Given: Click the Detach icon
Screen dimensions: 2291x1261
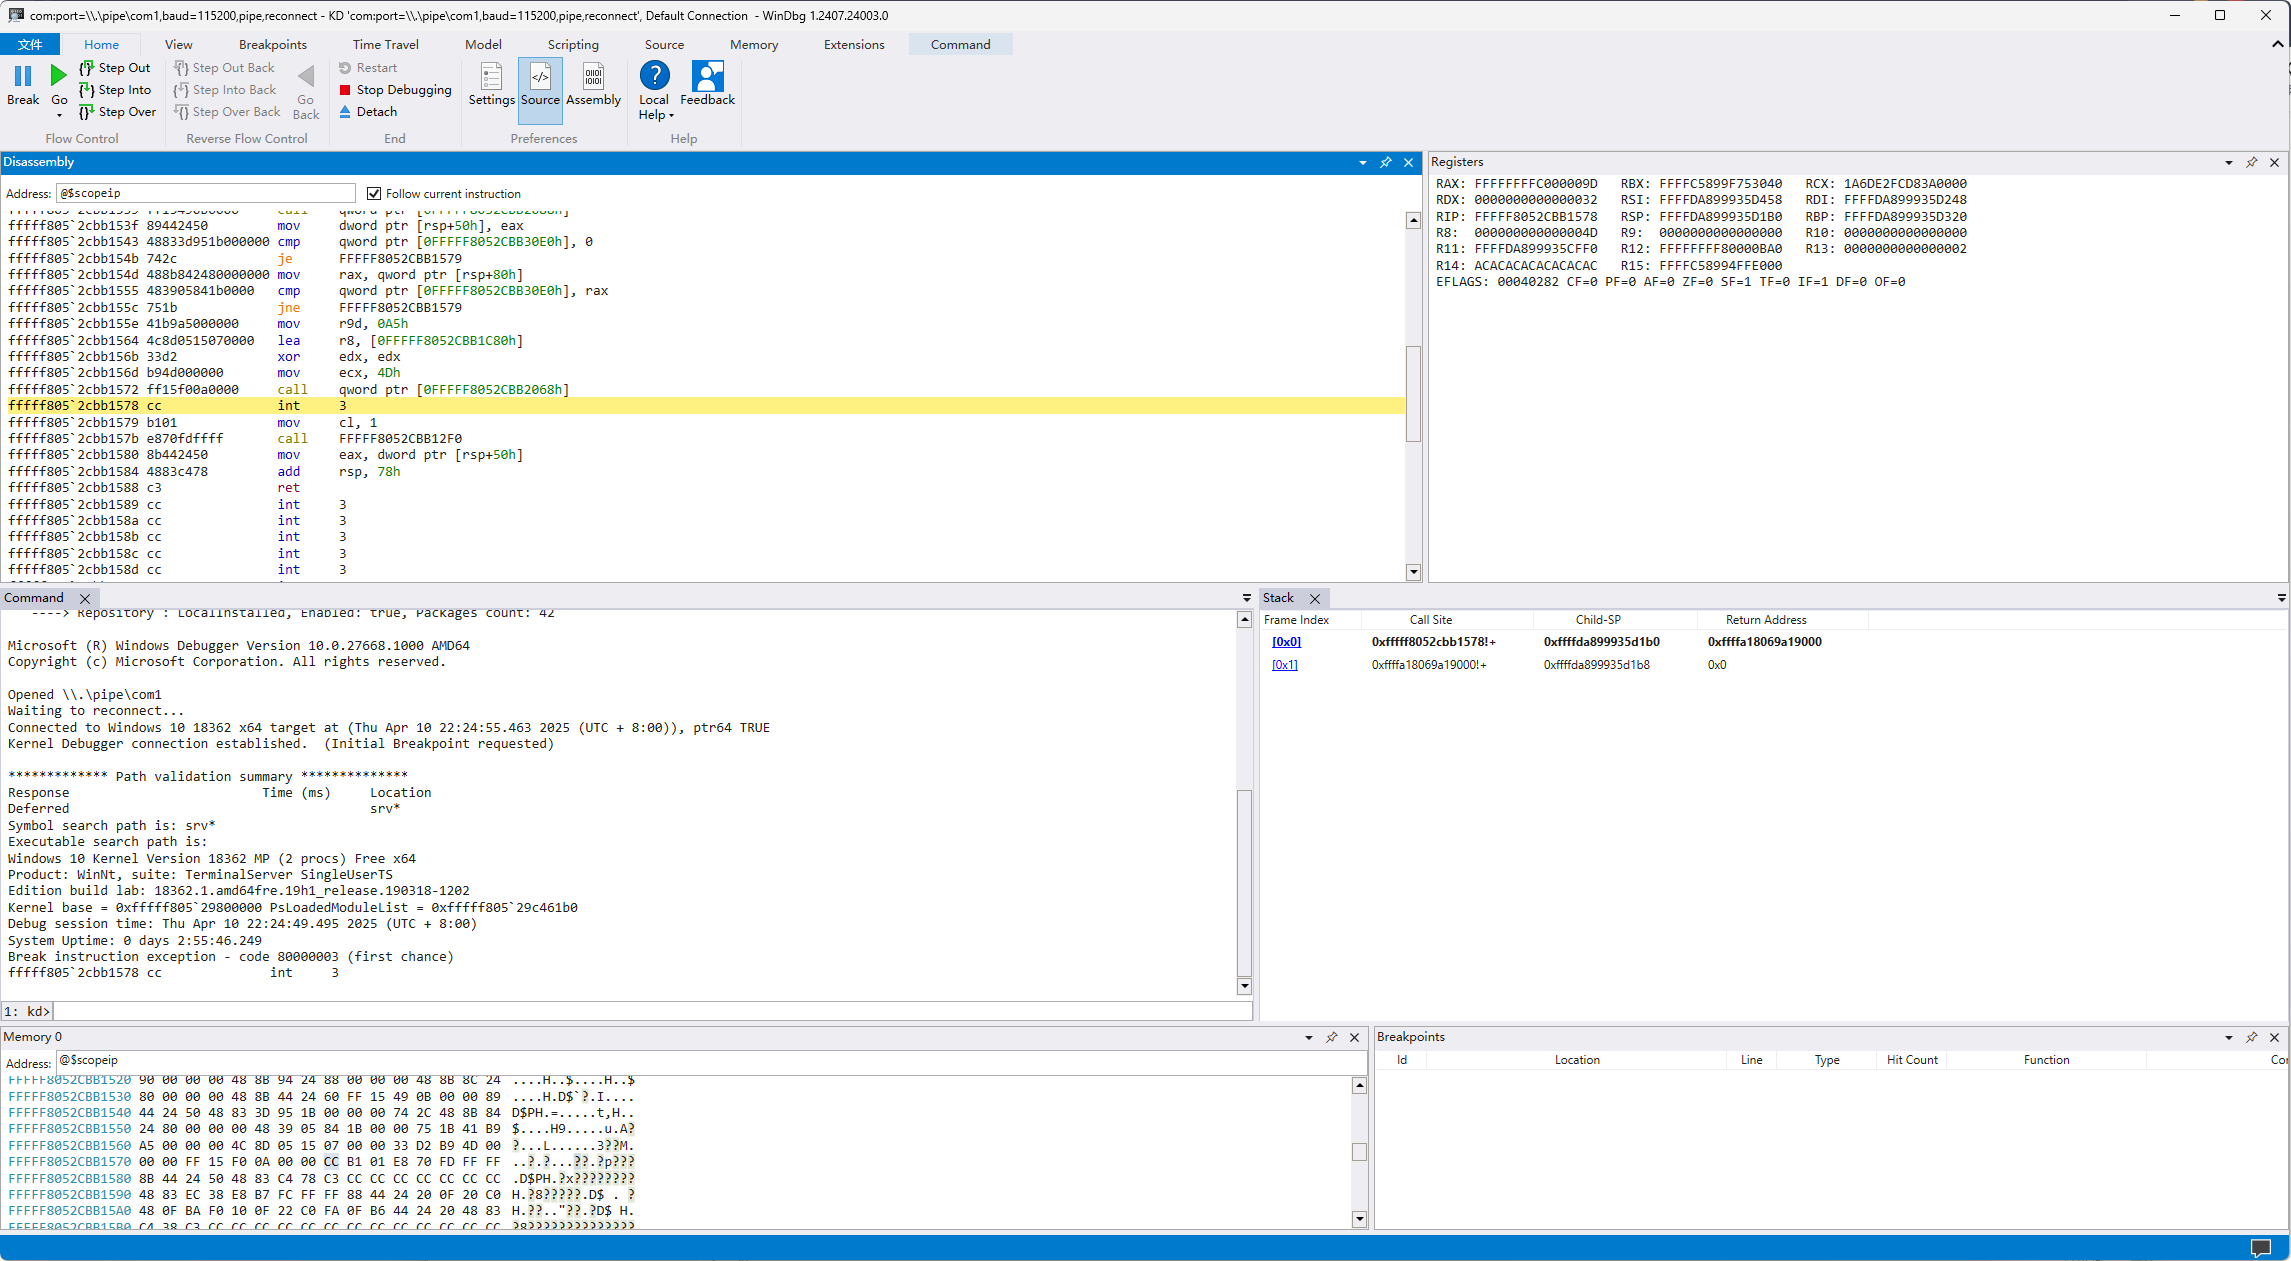Looking at the screenshot, I should [x=345, y=112].
